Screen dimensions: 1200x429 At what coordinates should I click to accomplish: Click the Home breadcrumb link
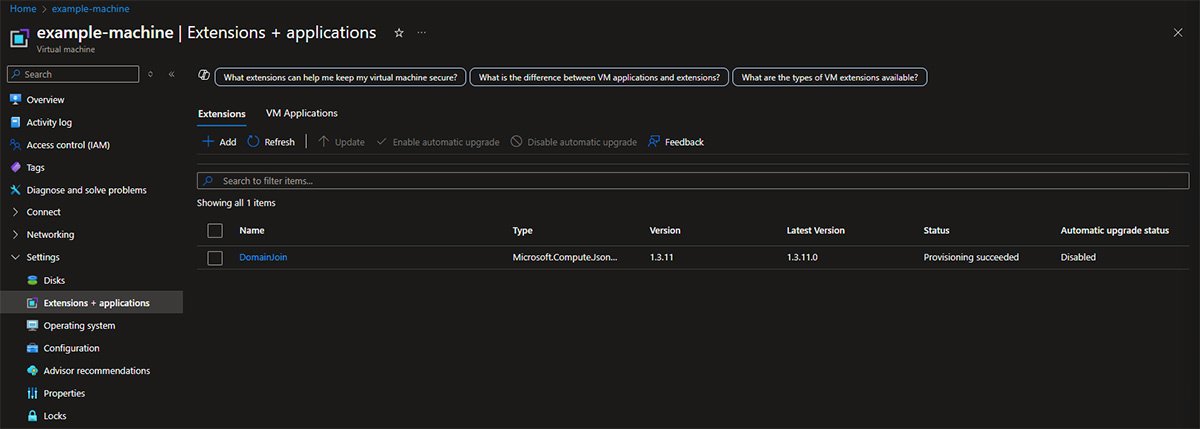(x=23, y=8)
